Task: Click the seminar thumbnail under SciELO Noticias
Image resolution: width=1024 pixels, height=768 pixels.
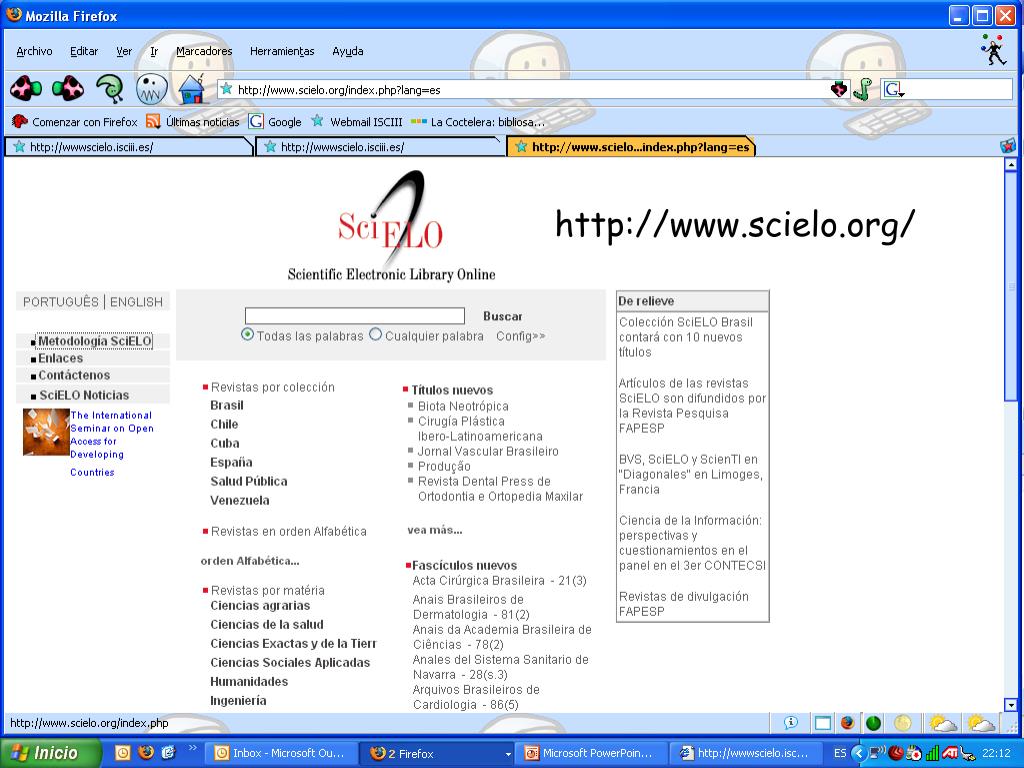Action: coord(46,432)
